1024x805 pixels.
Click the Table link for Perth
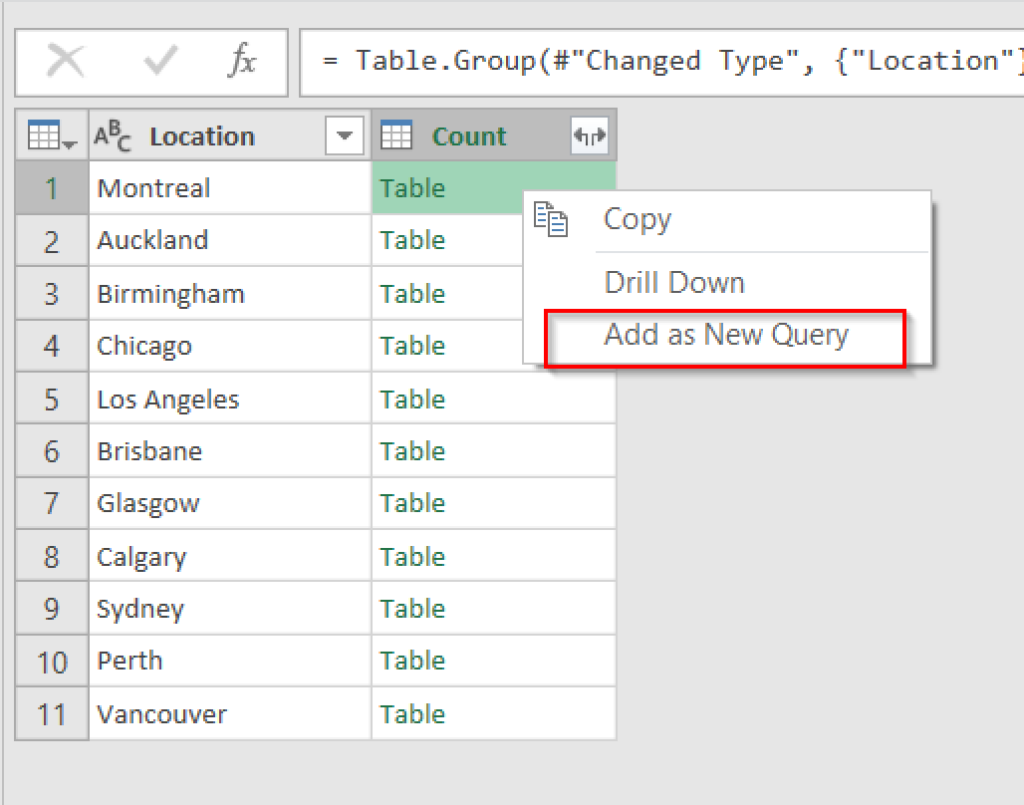(412, 661)
